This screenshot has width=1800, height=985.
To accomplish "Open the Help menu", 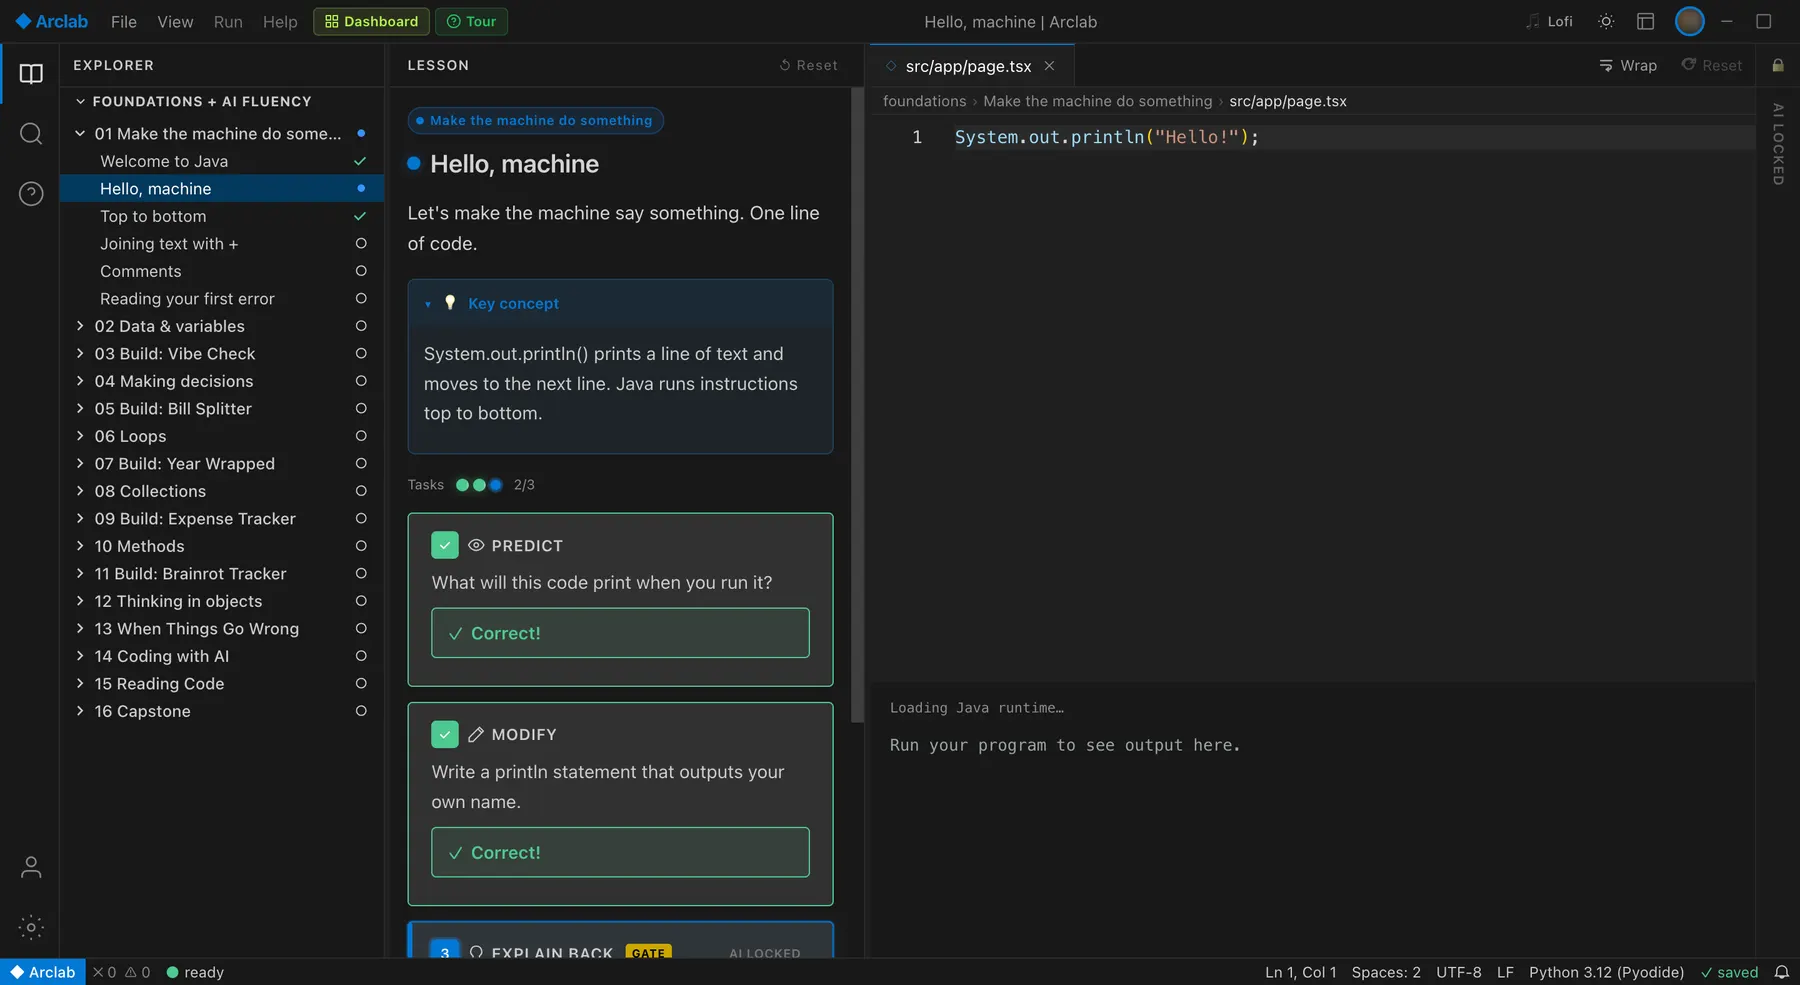I will (280, 22).
